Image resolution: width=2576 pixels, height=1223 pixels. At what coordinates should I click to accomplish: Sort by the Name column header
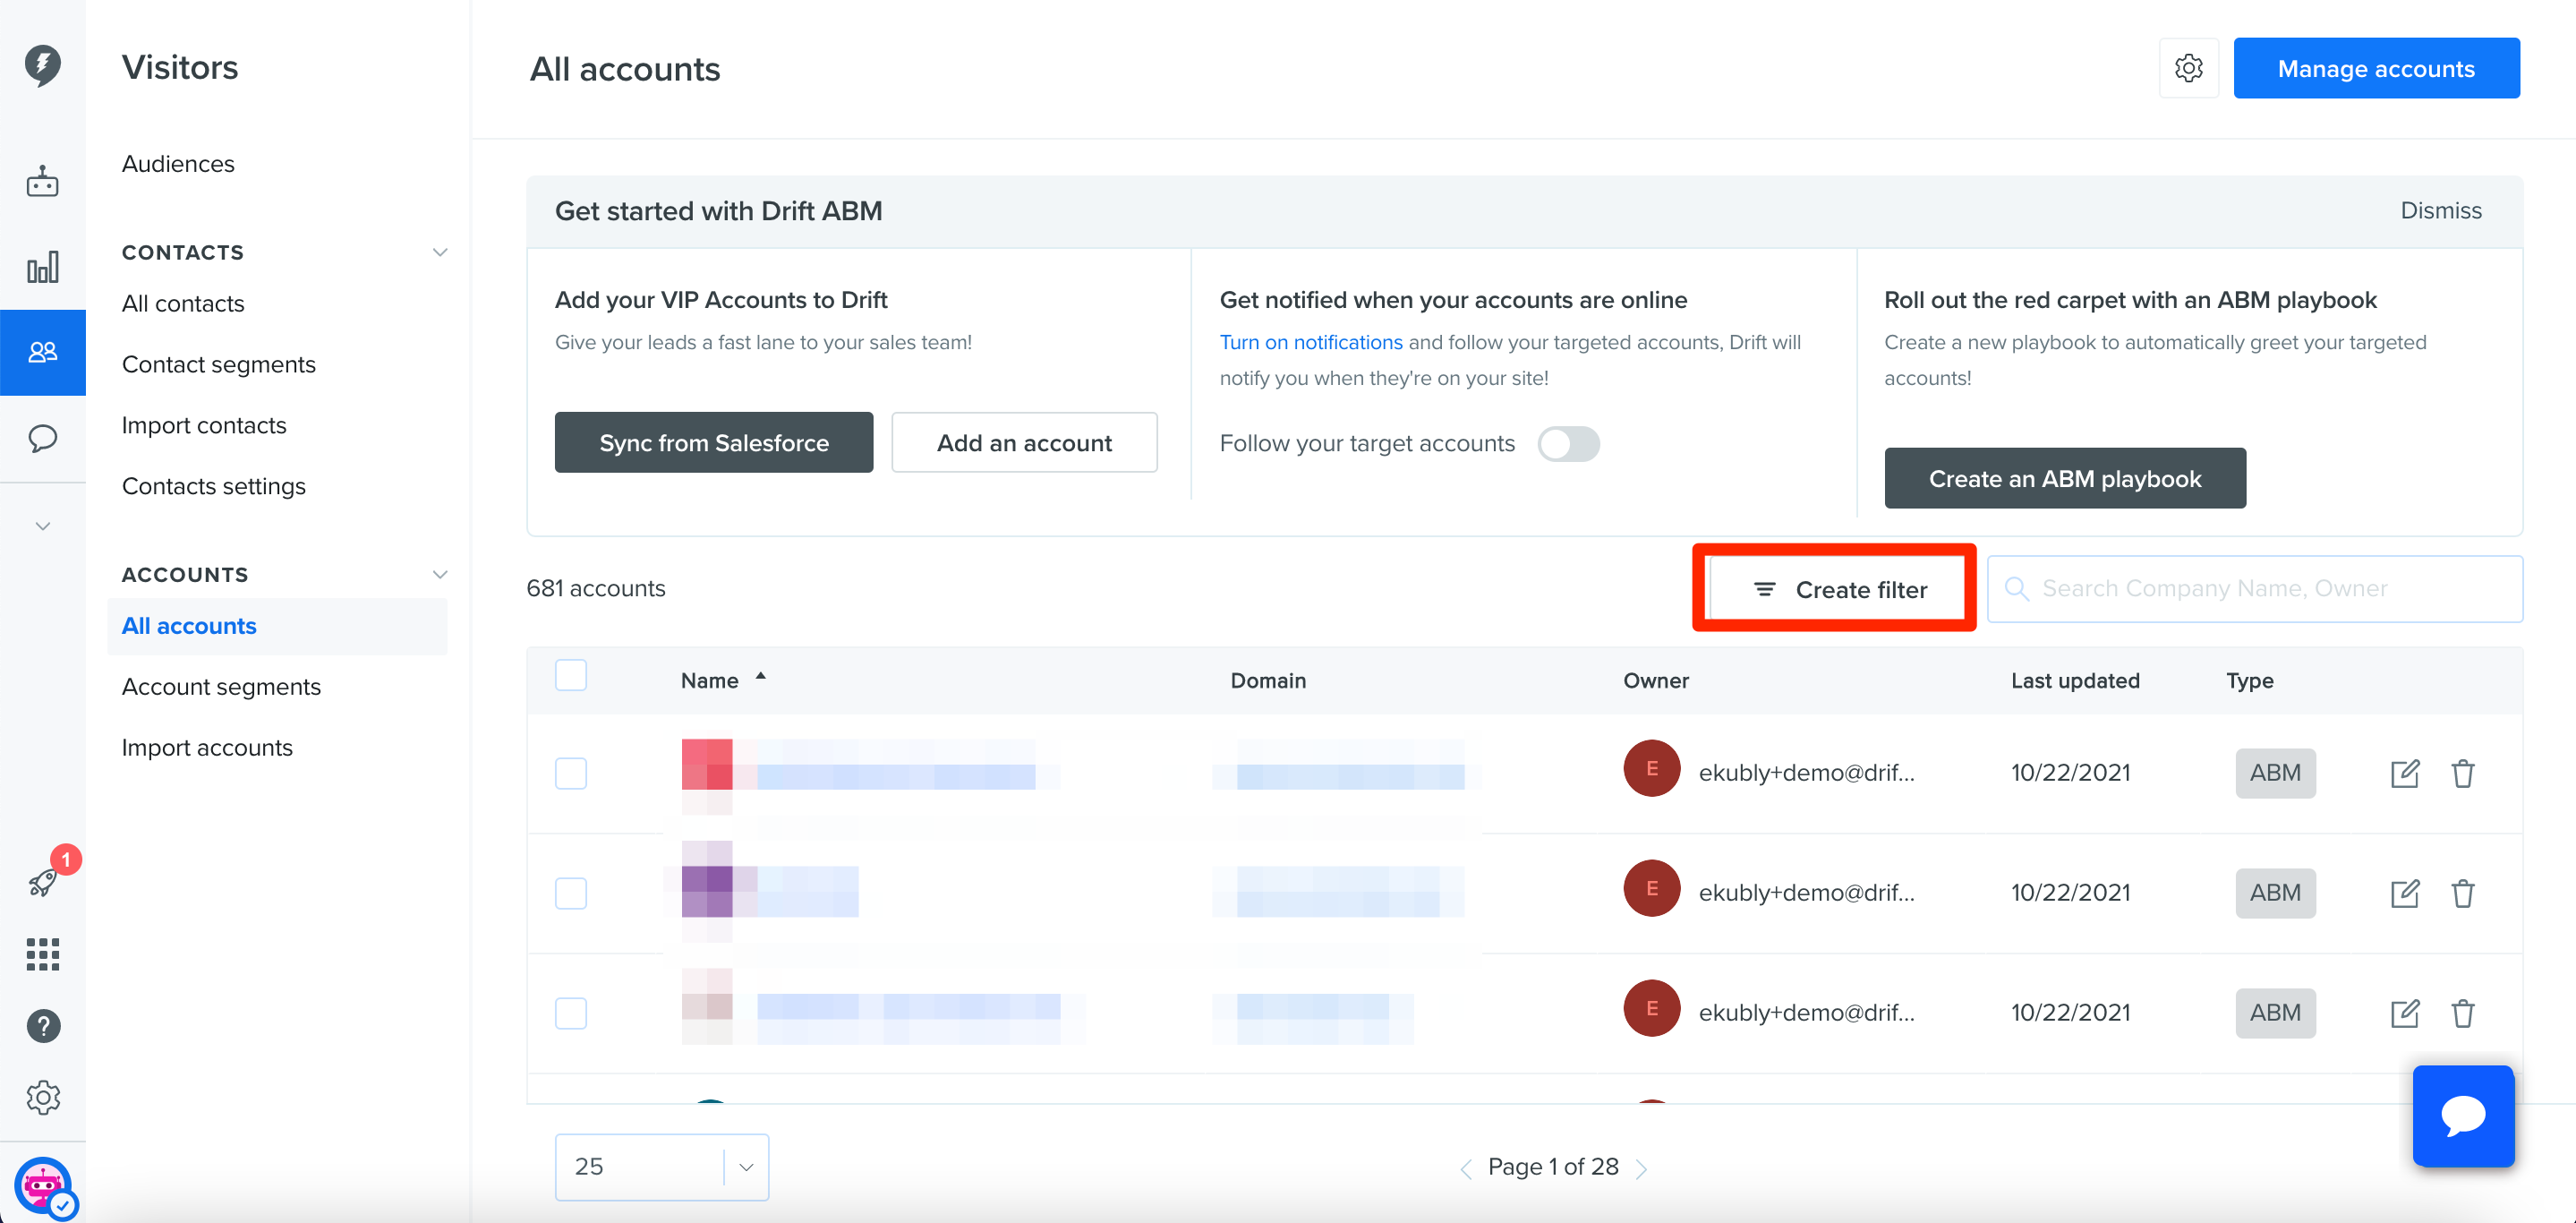tap(722, 680)
